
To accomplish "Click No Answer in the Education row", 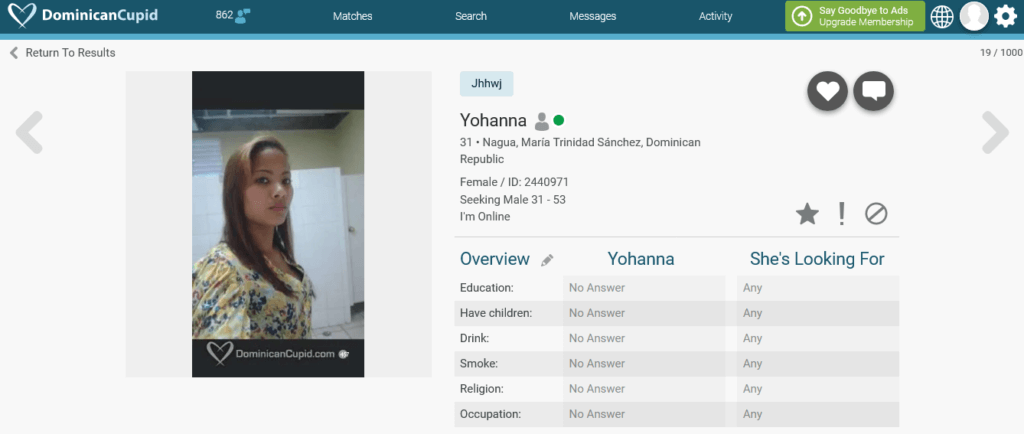I will coord(597,288).
